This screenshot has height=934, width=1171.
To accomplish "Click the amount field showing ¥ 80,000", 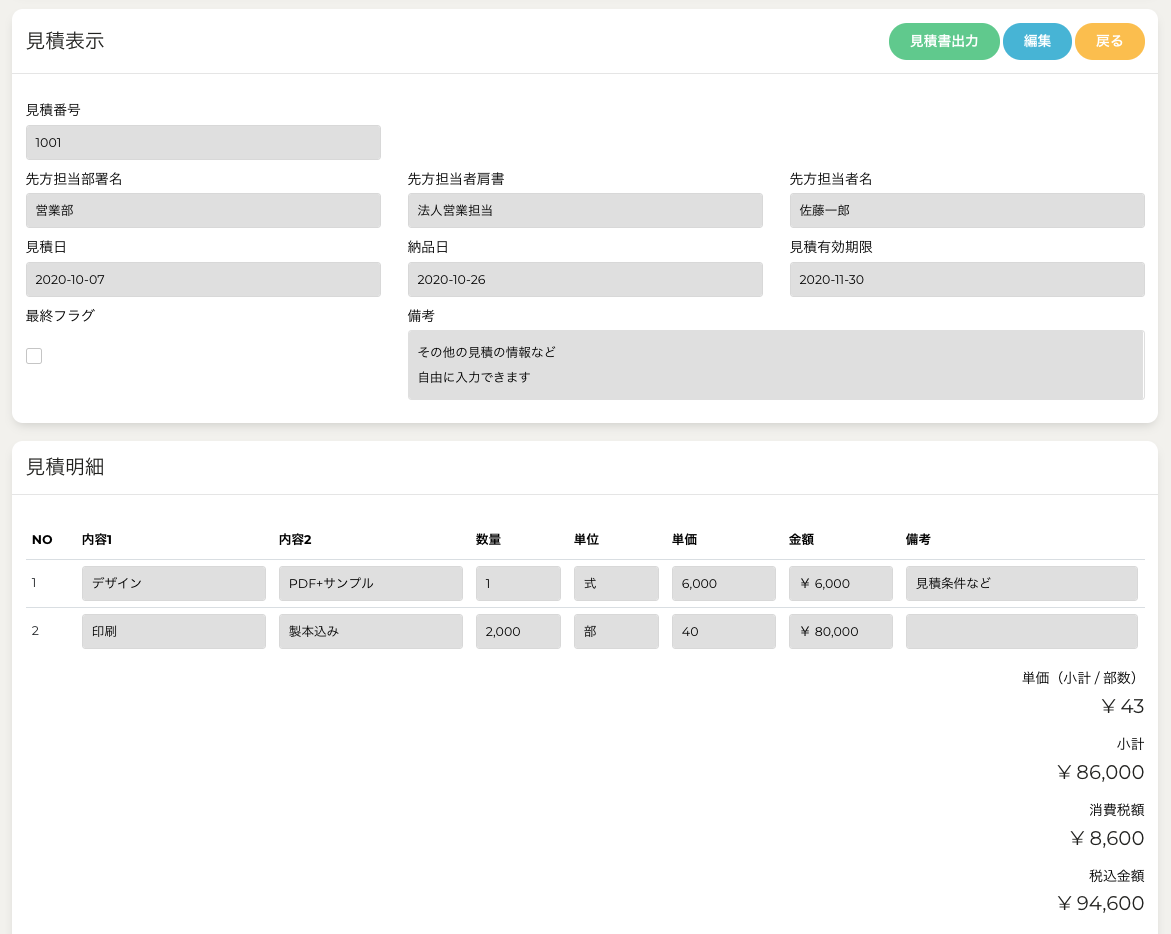I will click(x=841, y=632).
